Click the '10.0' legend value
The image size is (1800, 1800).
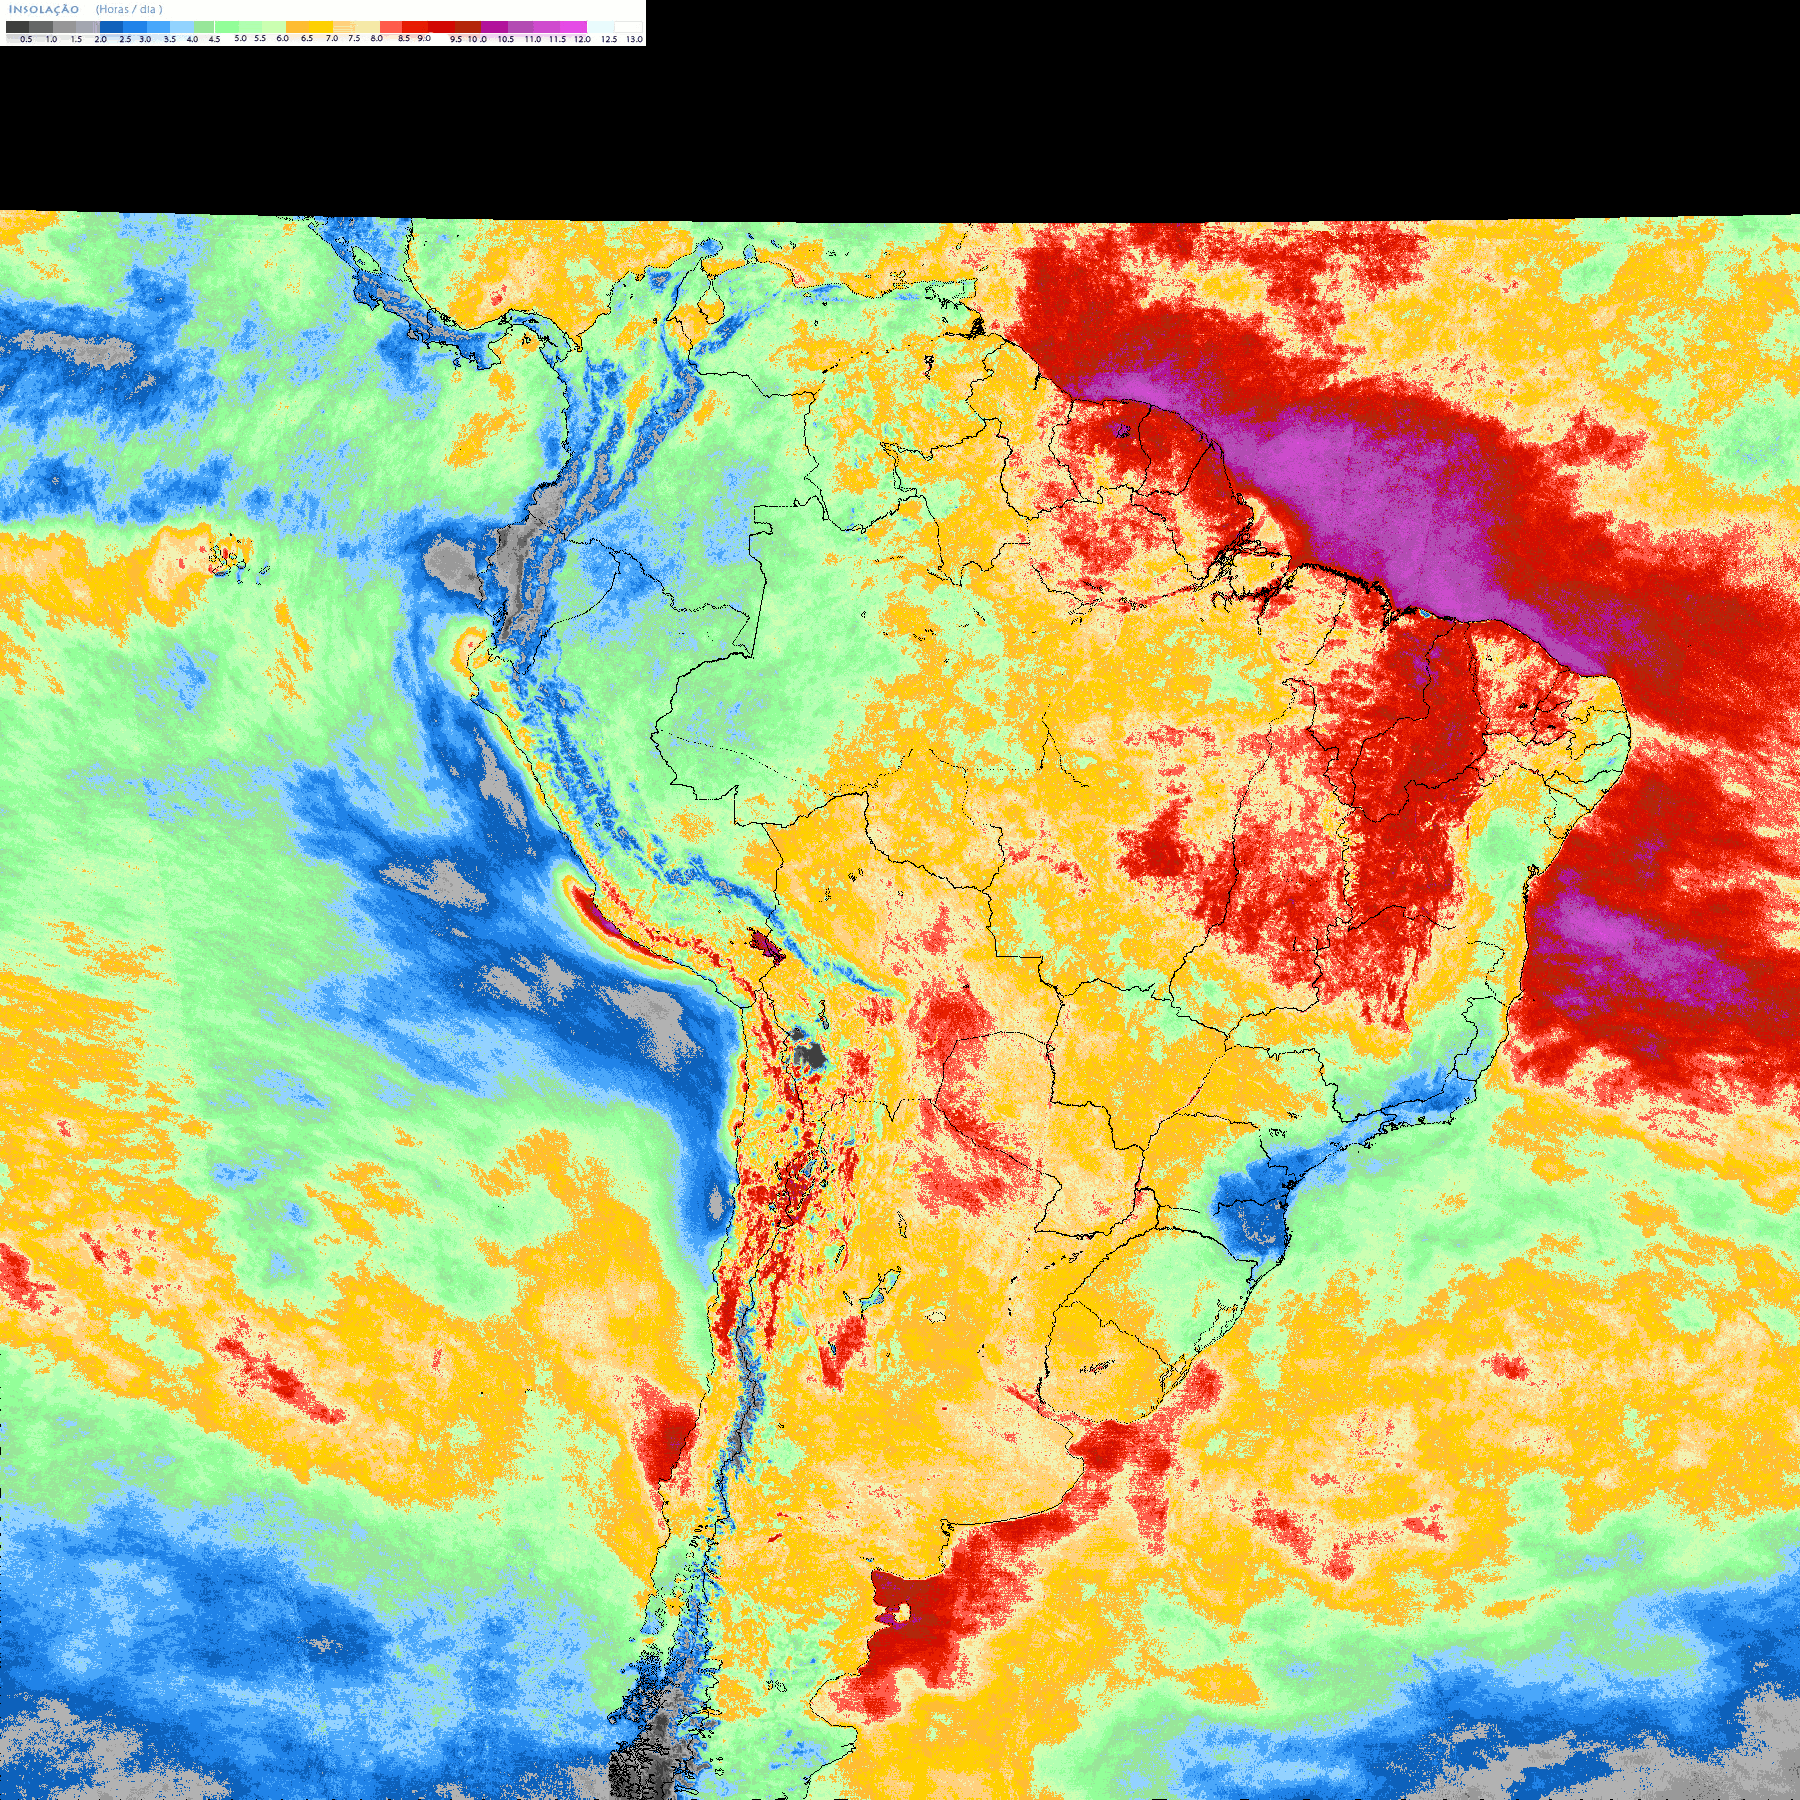pyautogui.click(x=477, y=39)
